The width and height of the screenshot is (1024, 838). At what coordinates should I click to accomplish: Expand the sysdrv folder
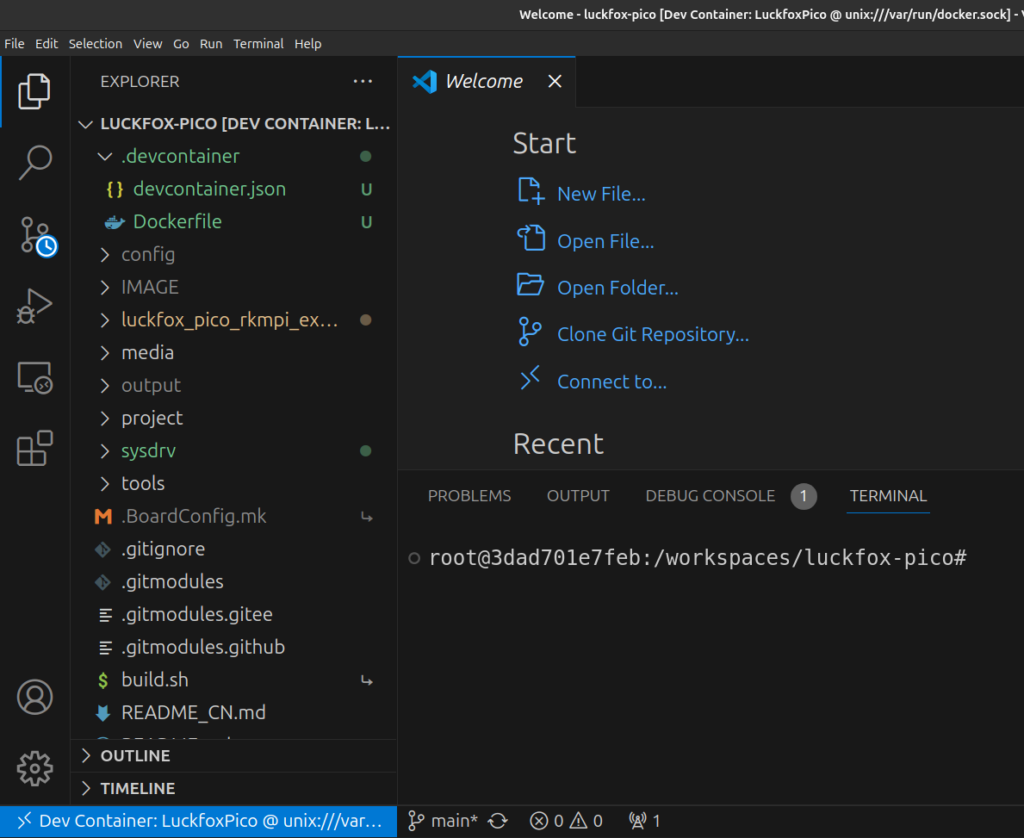pos(104,451)
